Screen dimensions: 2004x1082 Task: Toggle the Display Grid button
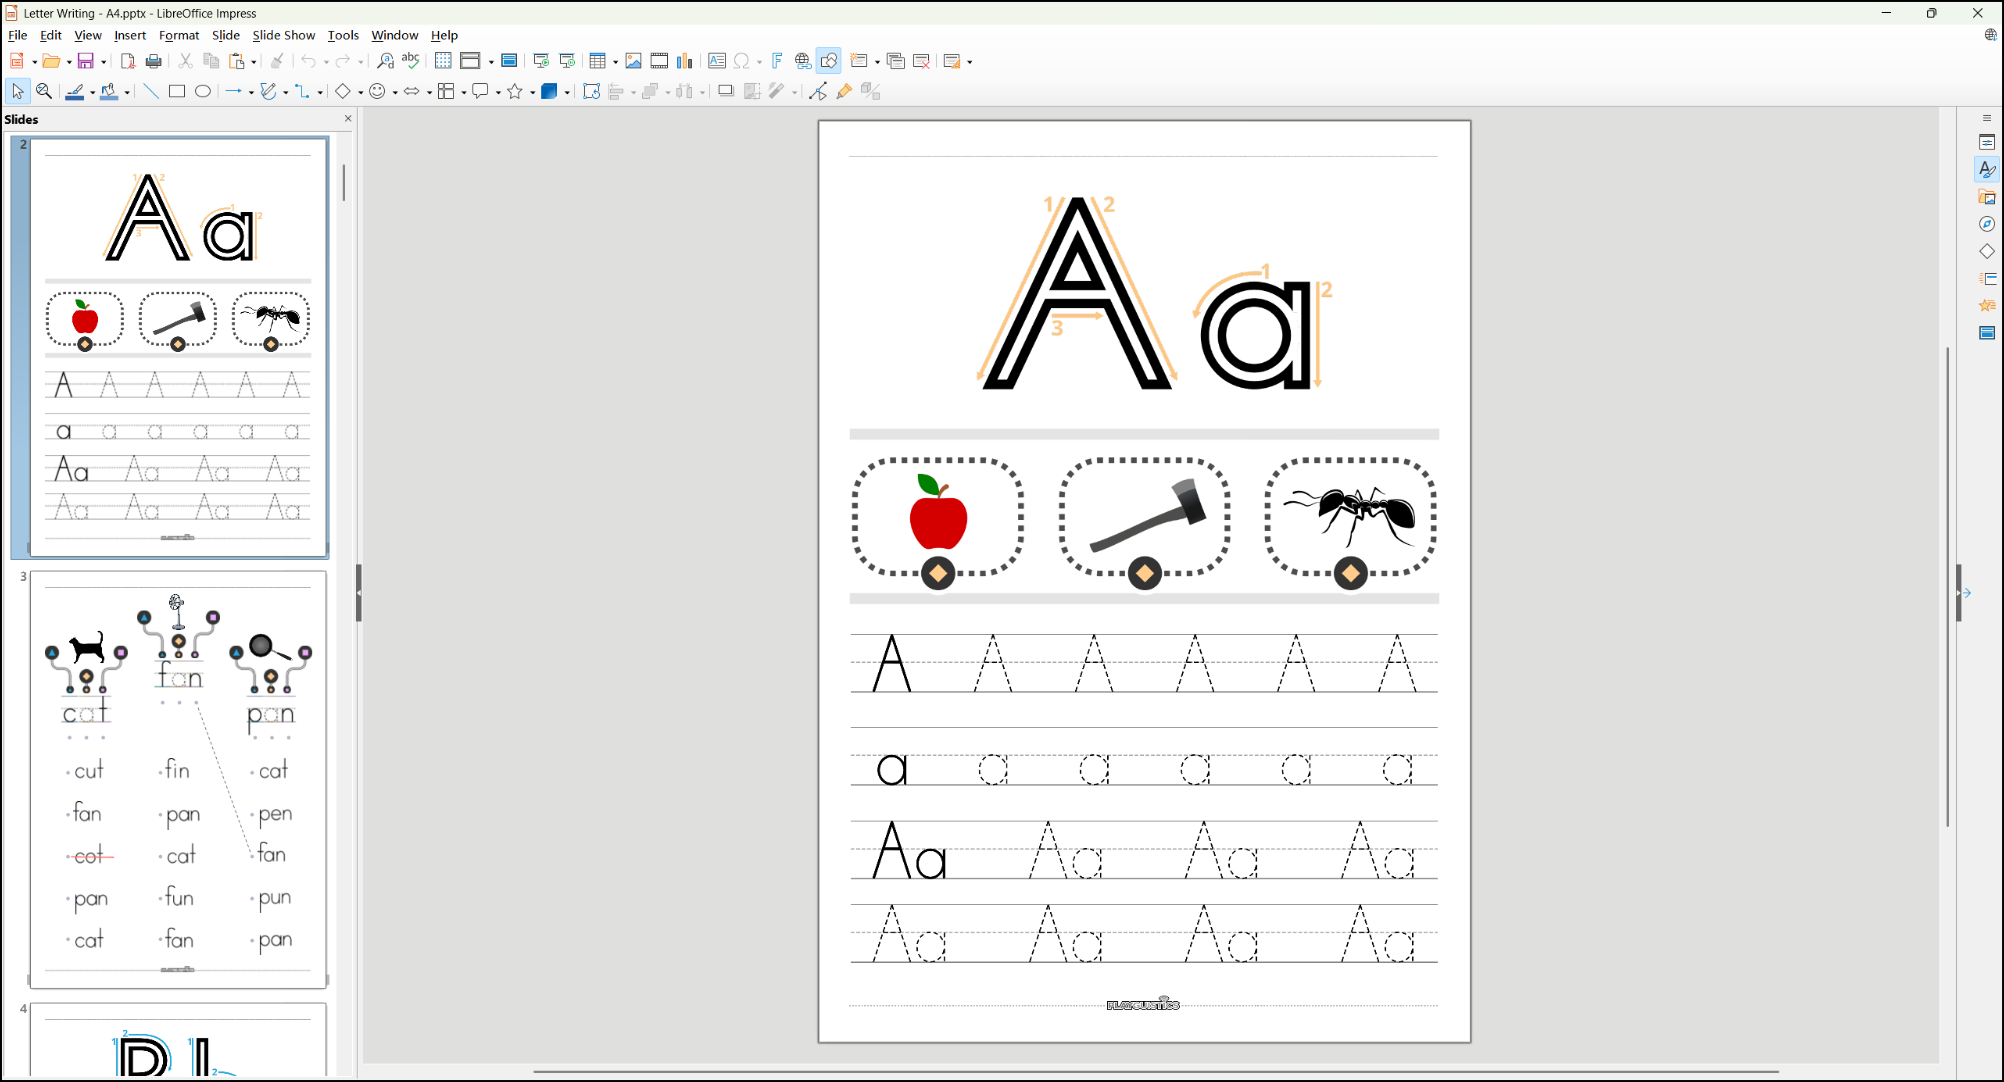[443, 61]
